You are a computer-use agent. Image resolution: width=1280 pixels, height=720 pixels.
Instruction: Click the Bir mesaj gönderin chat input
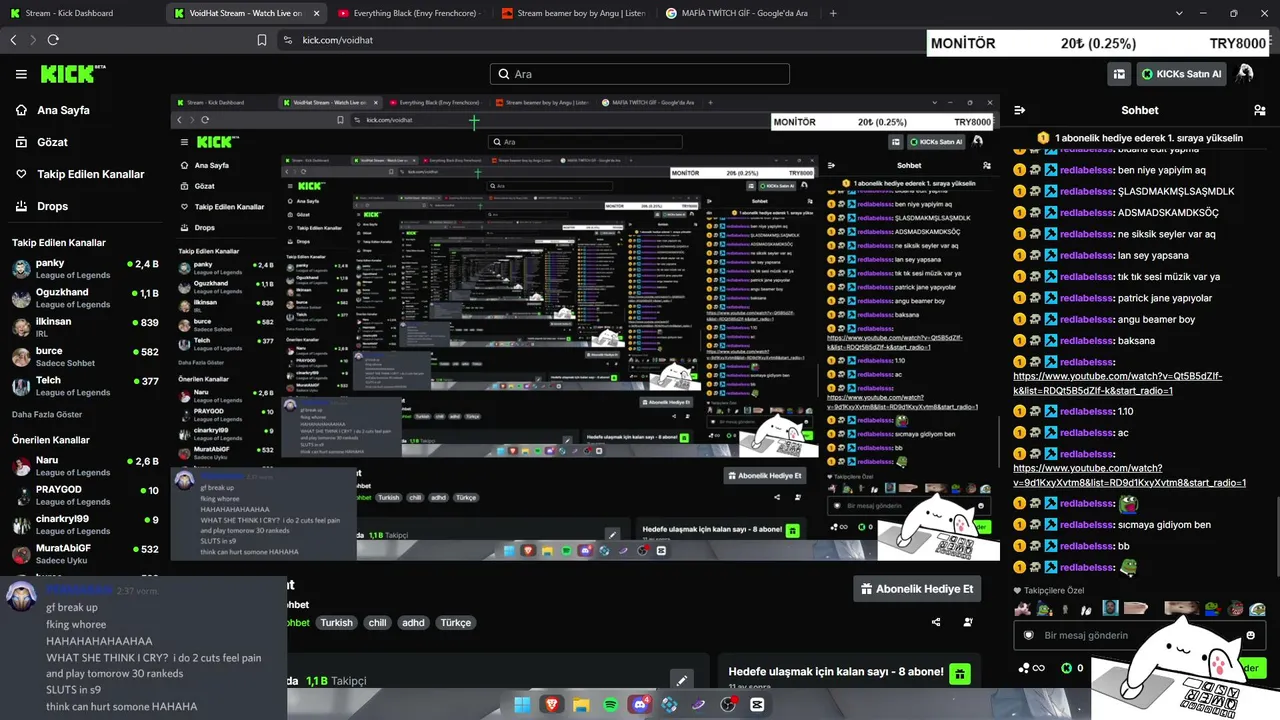1138,635
